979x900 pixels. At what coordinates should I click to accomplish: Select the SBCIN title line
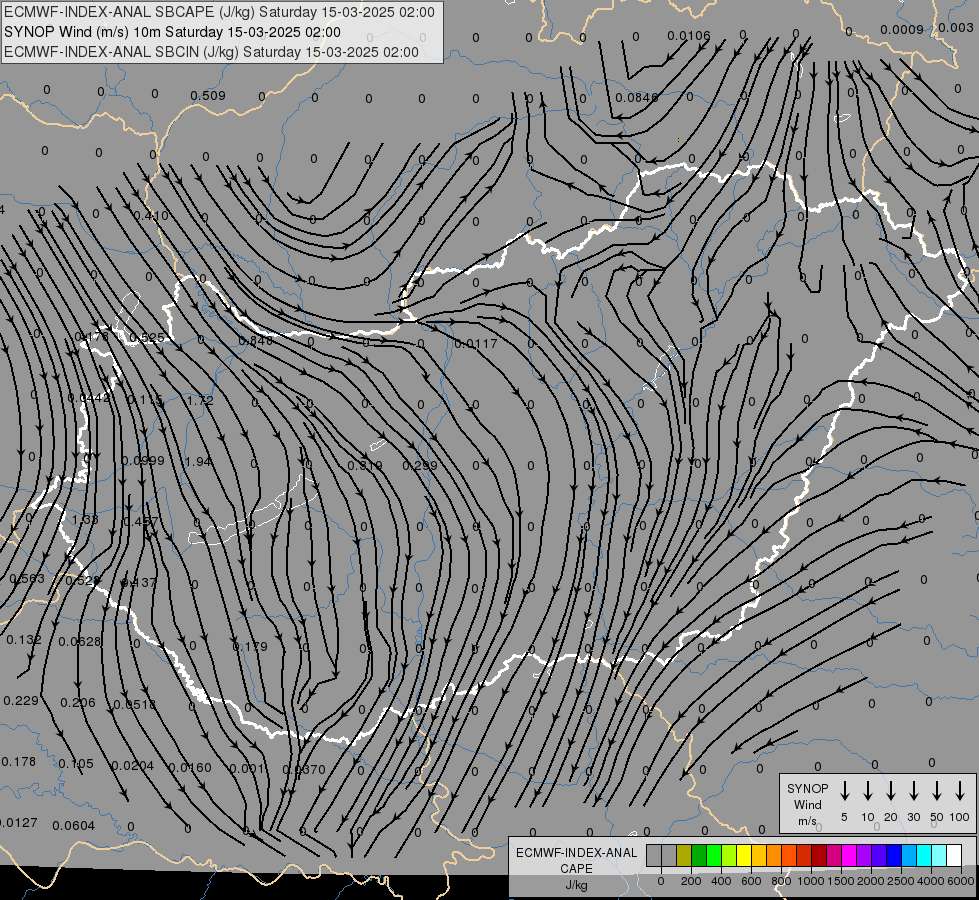point(211,52)
